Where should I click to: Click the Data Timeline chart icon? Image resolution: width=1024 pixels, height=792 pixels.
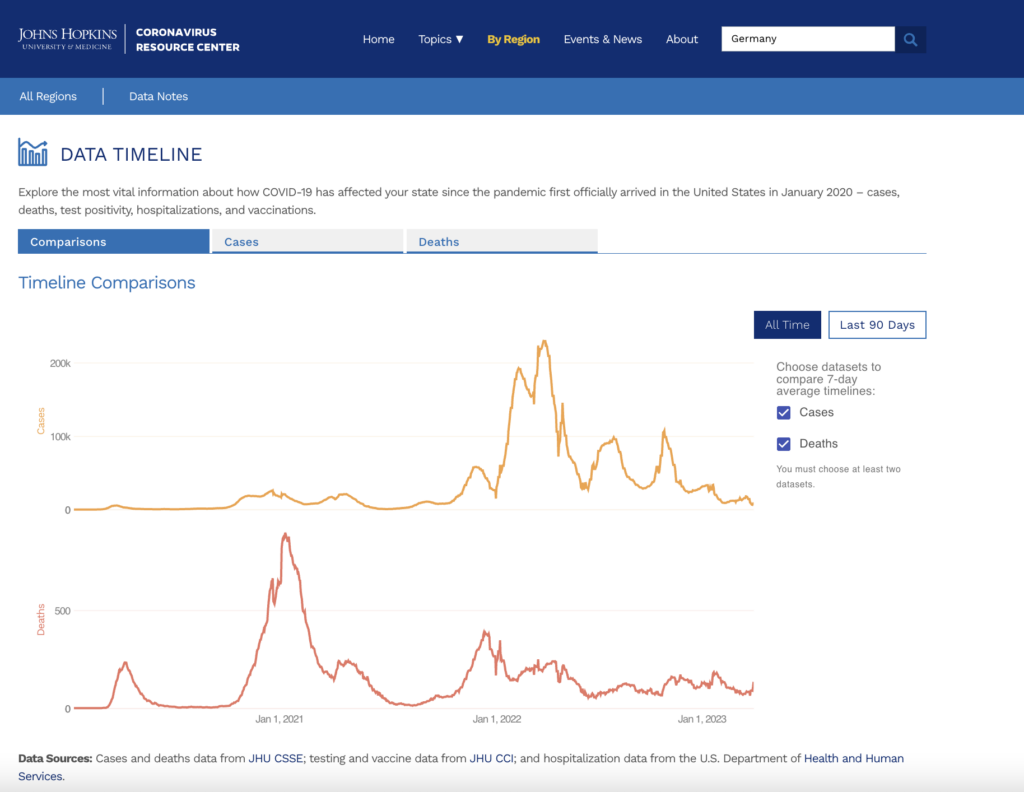click(33, 153)
